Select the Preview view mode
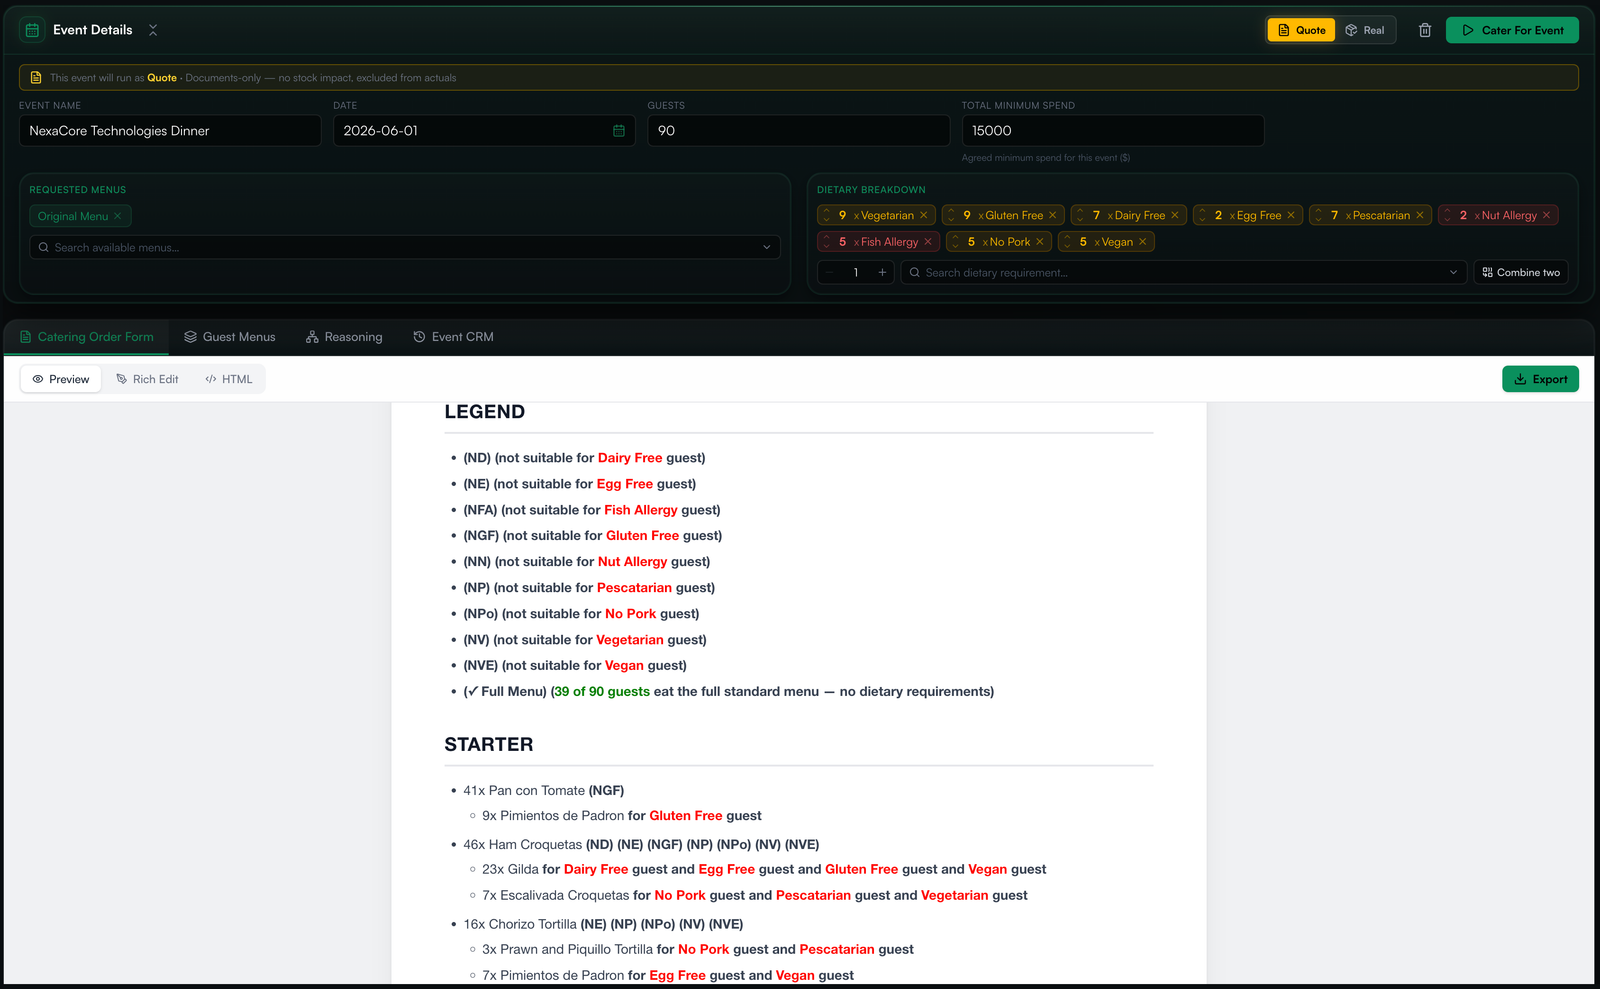The width and height of the screenshot is (1600, 989). 61,379
